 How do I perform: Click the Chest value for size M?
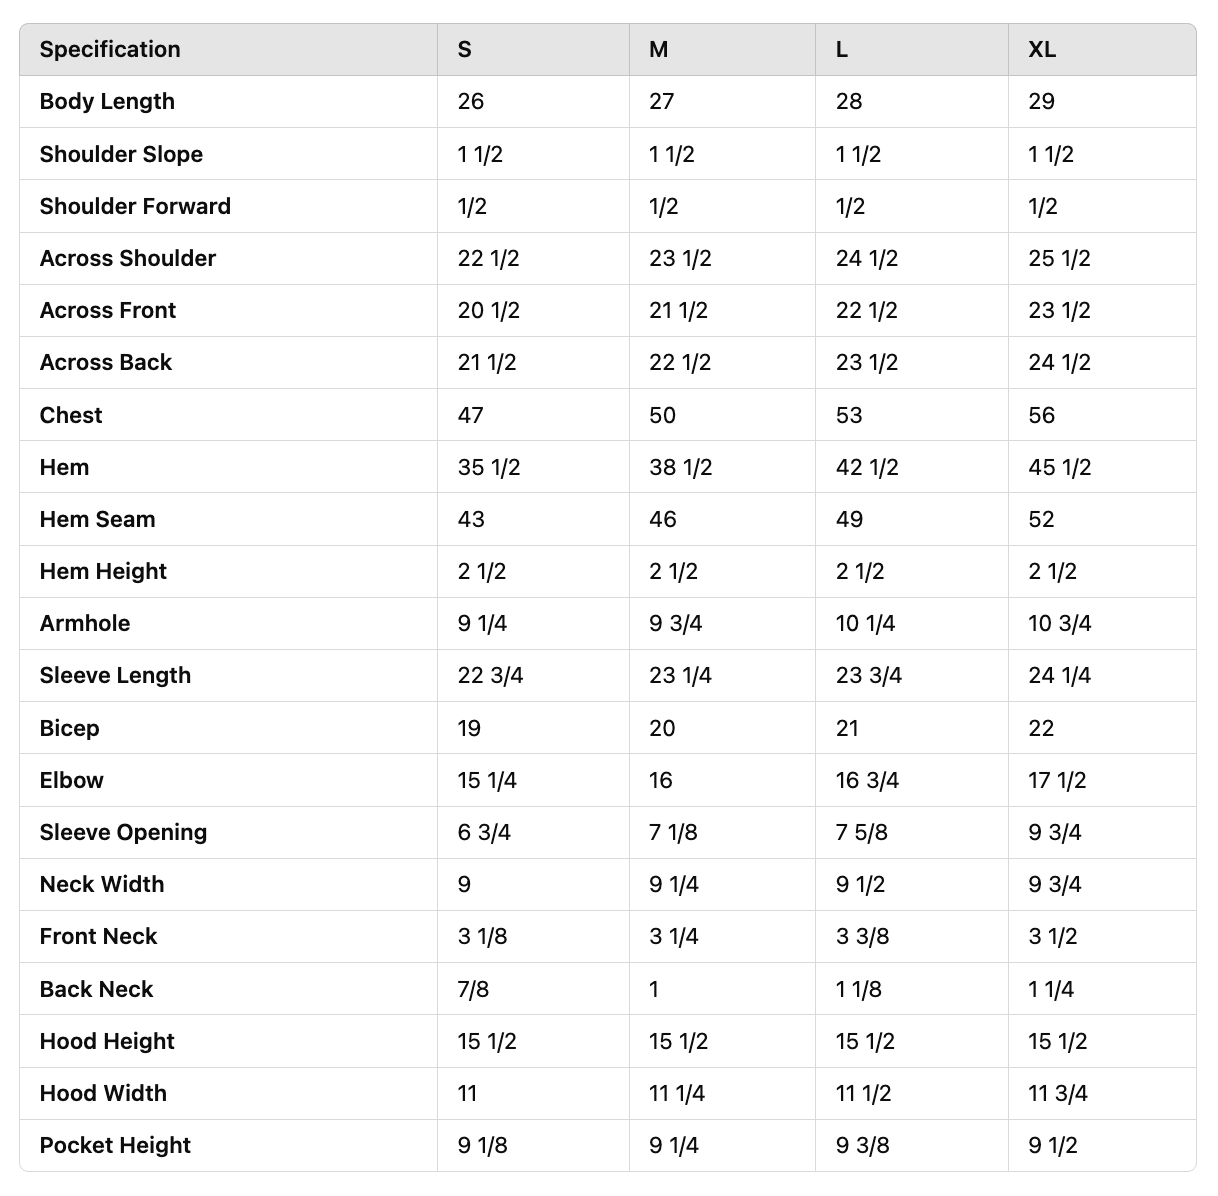662,415
